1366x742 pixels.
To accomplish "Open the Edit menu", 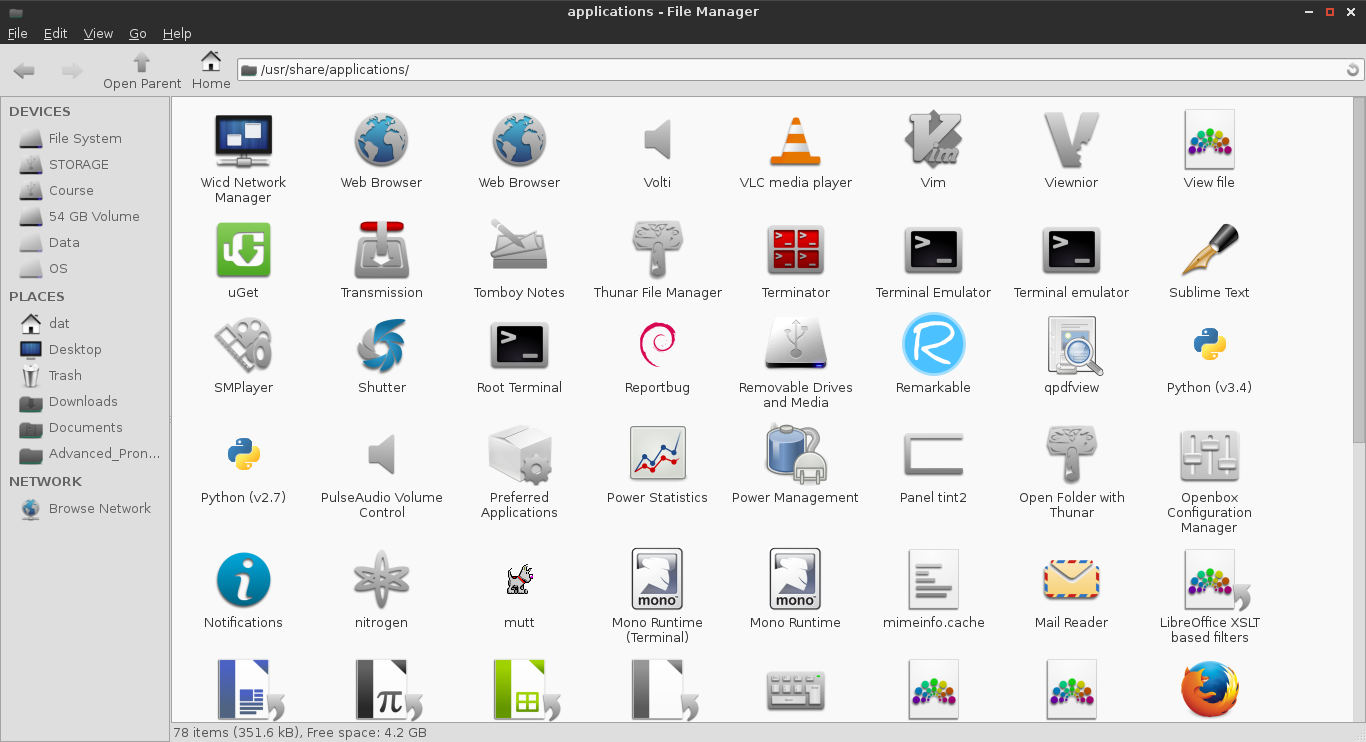I will [x=55, y=33].
